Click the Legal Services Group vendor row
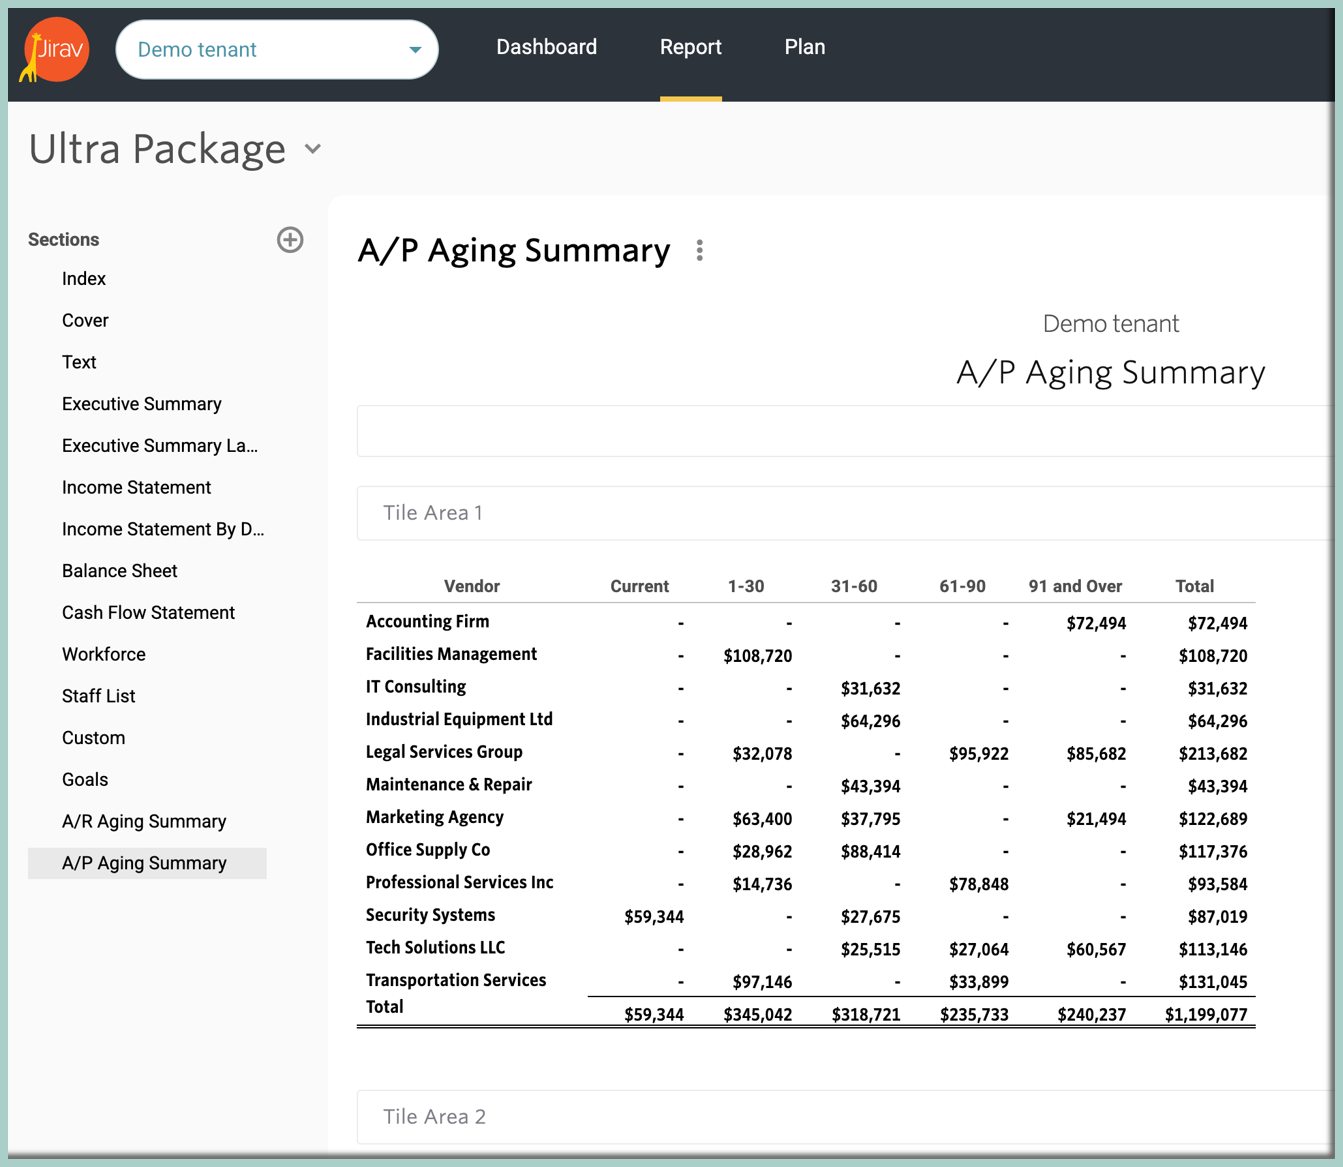 806,753
